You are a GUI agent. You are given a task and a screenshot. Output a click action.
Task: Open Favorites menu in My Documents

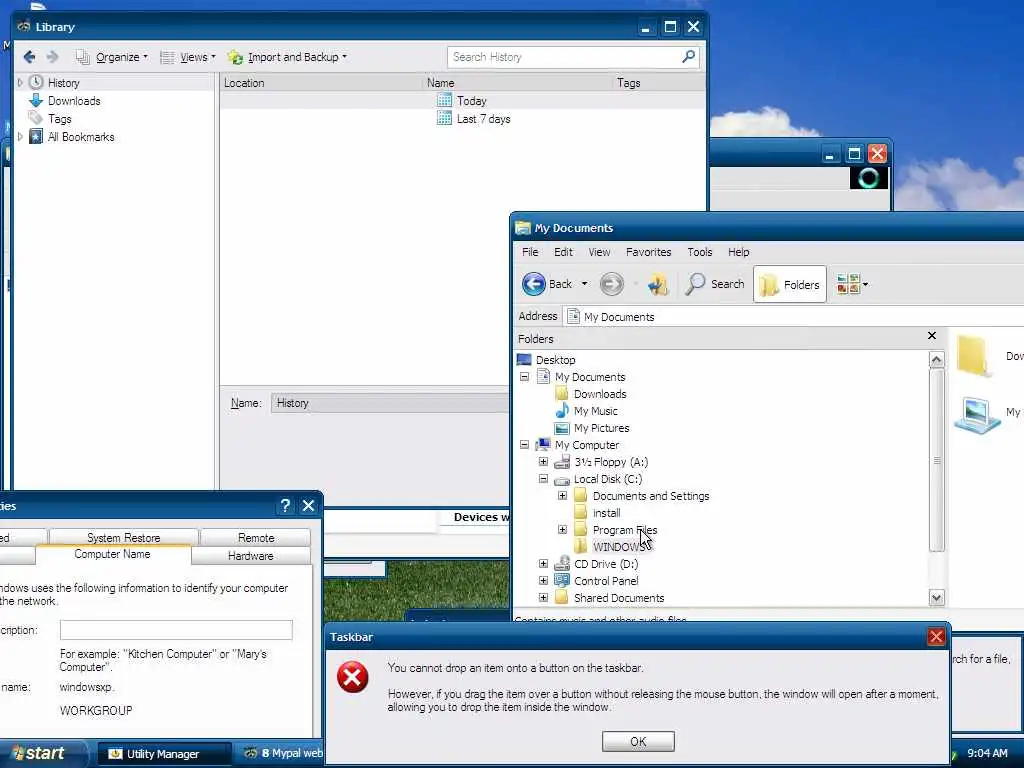pyautogui.click(x=648, y=252)
